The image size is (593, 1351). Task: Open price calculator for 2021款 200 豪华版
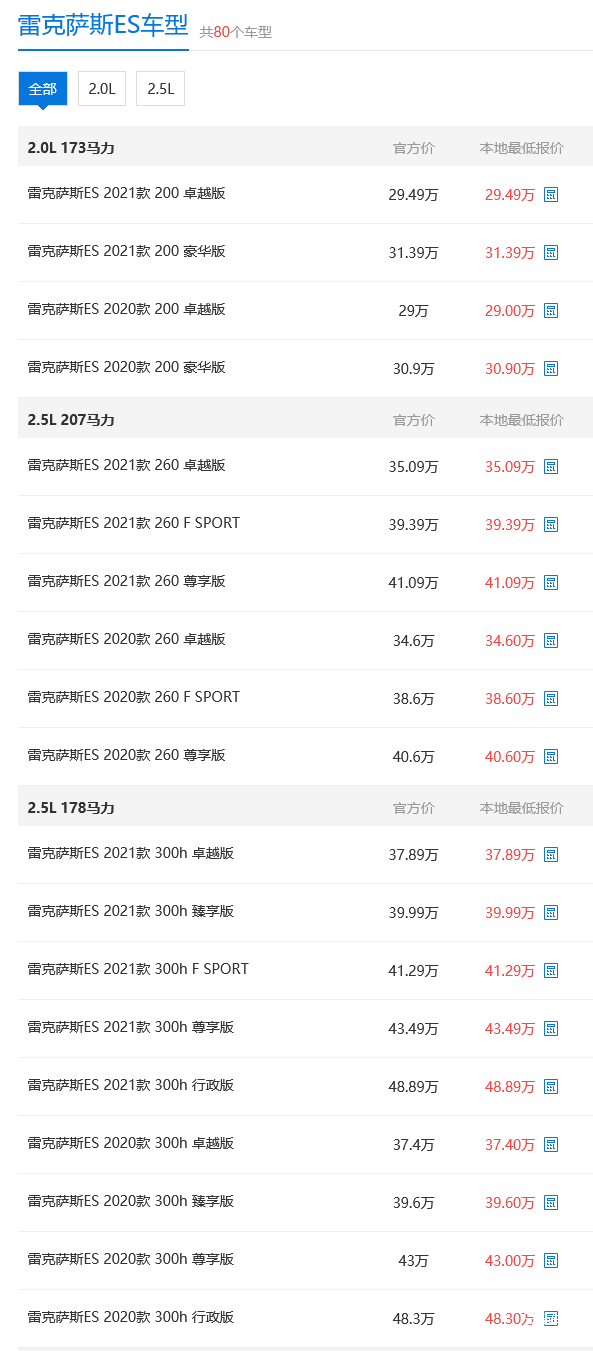pos(551,253)
